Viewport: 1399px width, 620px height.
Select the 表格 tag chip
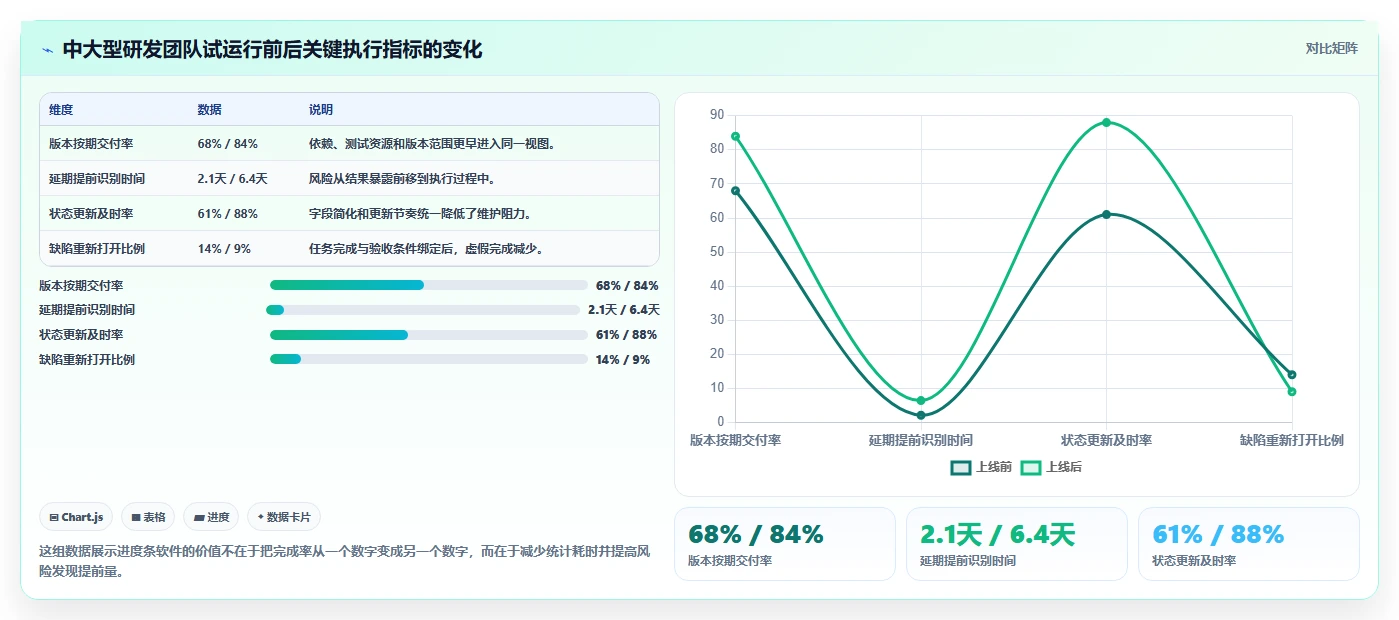point(148,517)
